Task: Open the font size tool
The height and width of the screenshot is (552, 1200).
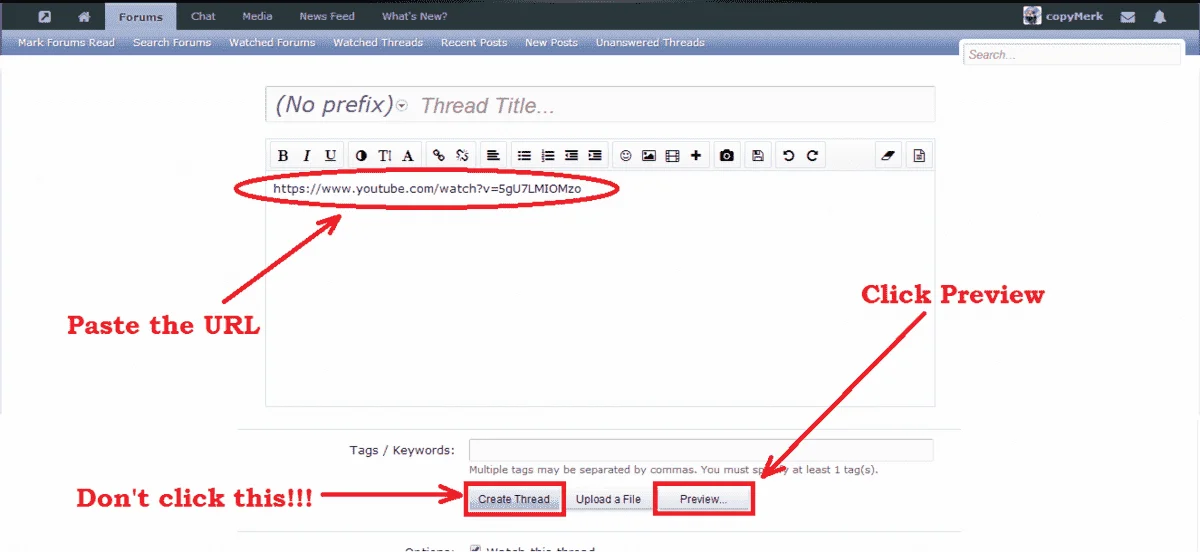Action: click(x=384, y=156)
